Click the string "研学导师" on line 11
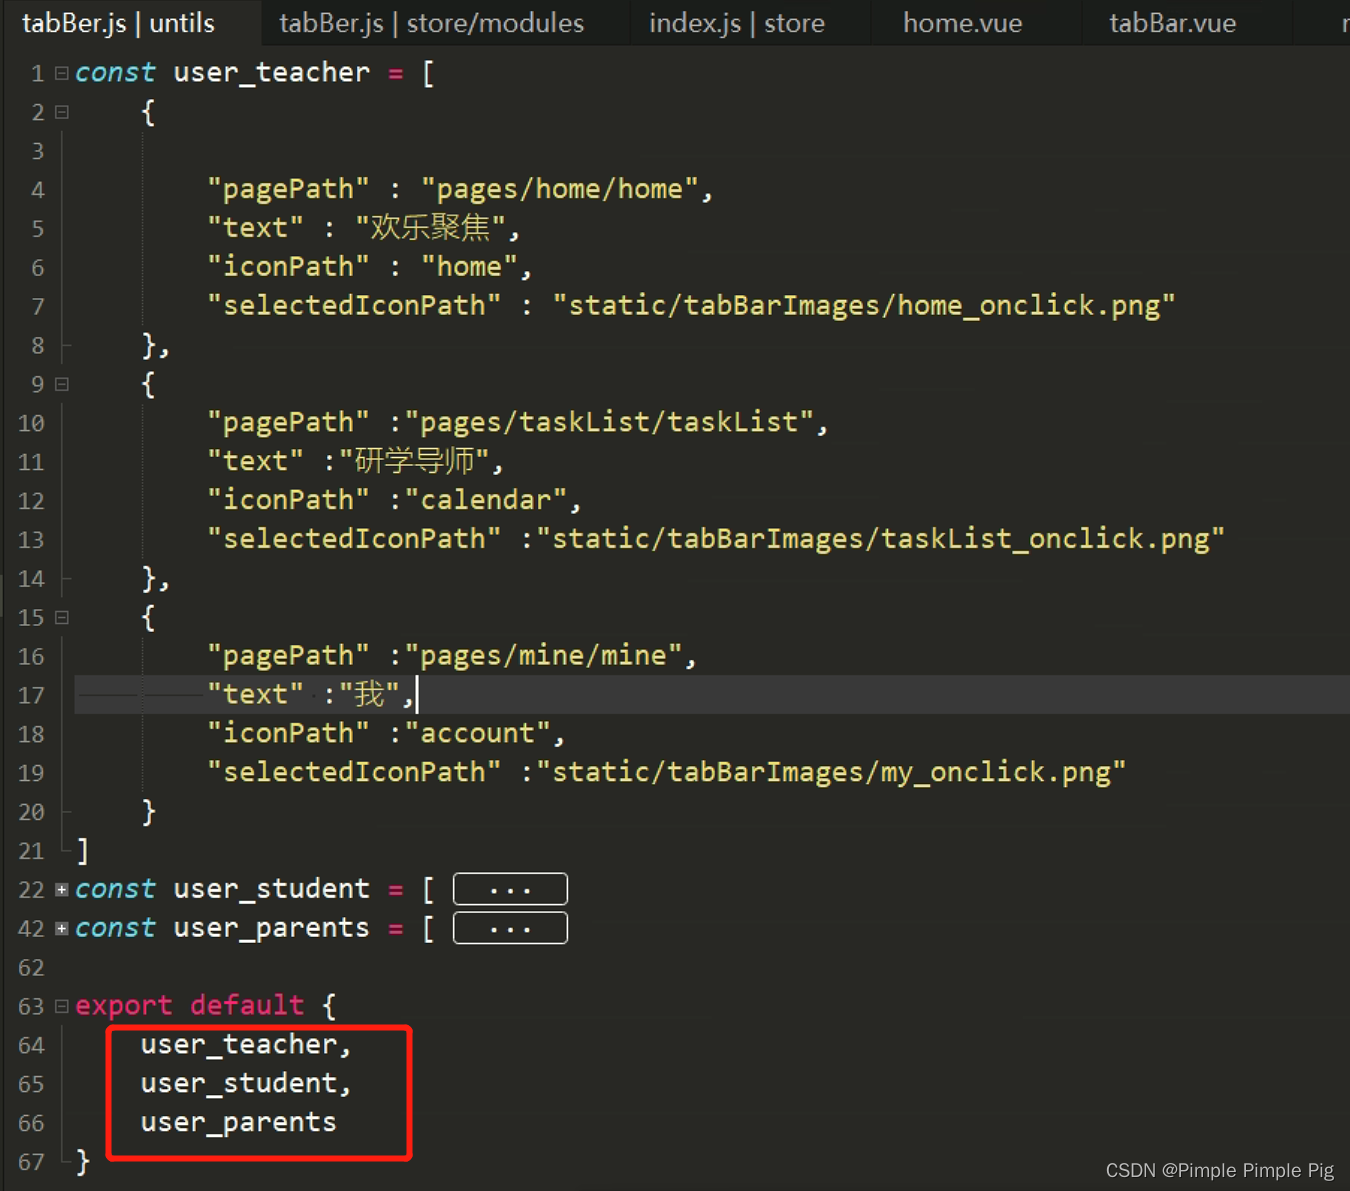 [x=414, y=461]
